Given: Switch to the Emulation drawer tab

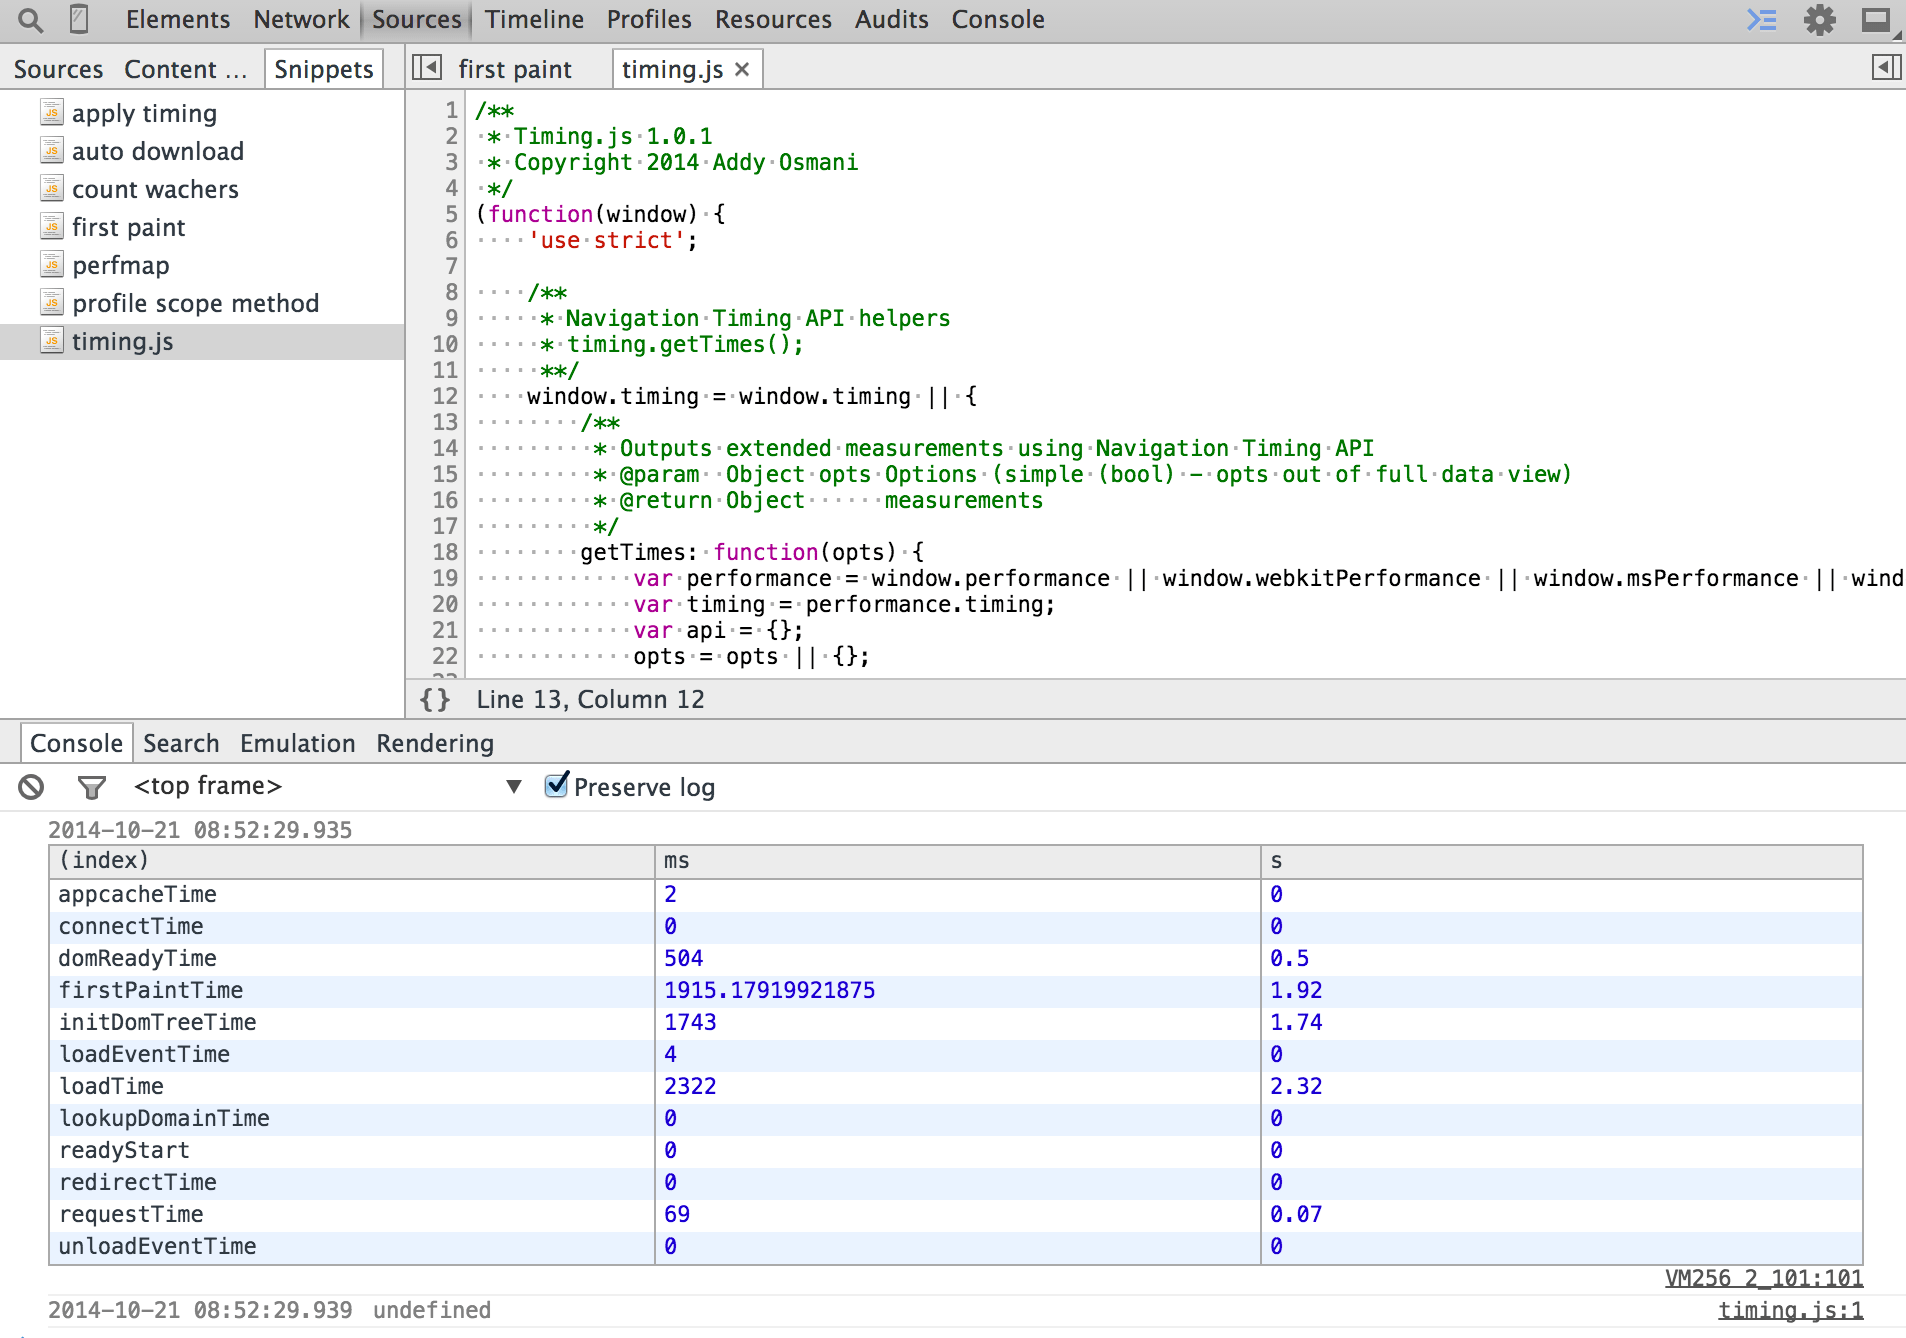Looking at the screenshot, I should 297,743.
